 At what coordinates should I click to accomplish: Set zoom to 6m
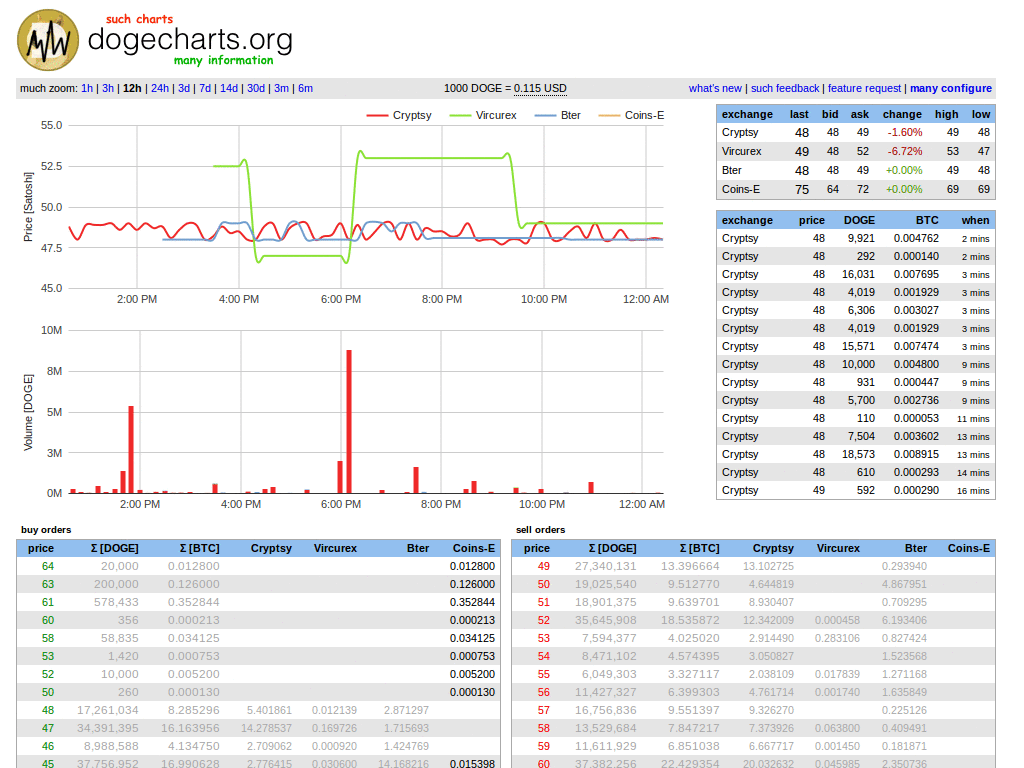tap(306, 88)
